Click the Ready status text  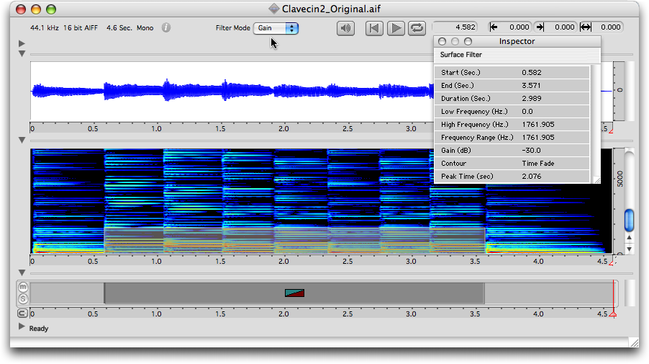[38, 328]
